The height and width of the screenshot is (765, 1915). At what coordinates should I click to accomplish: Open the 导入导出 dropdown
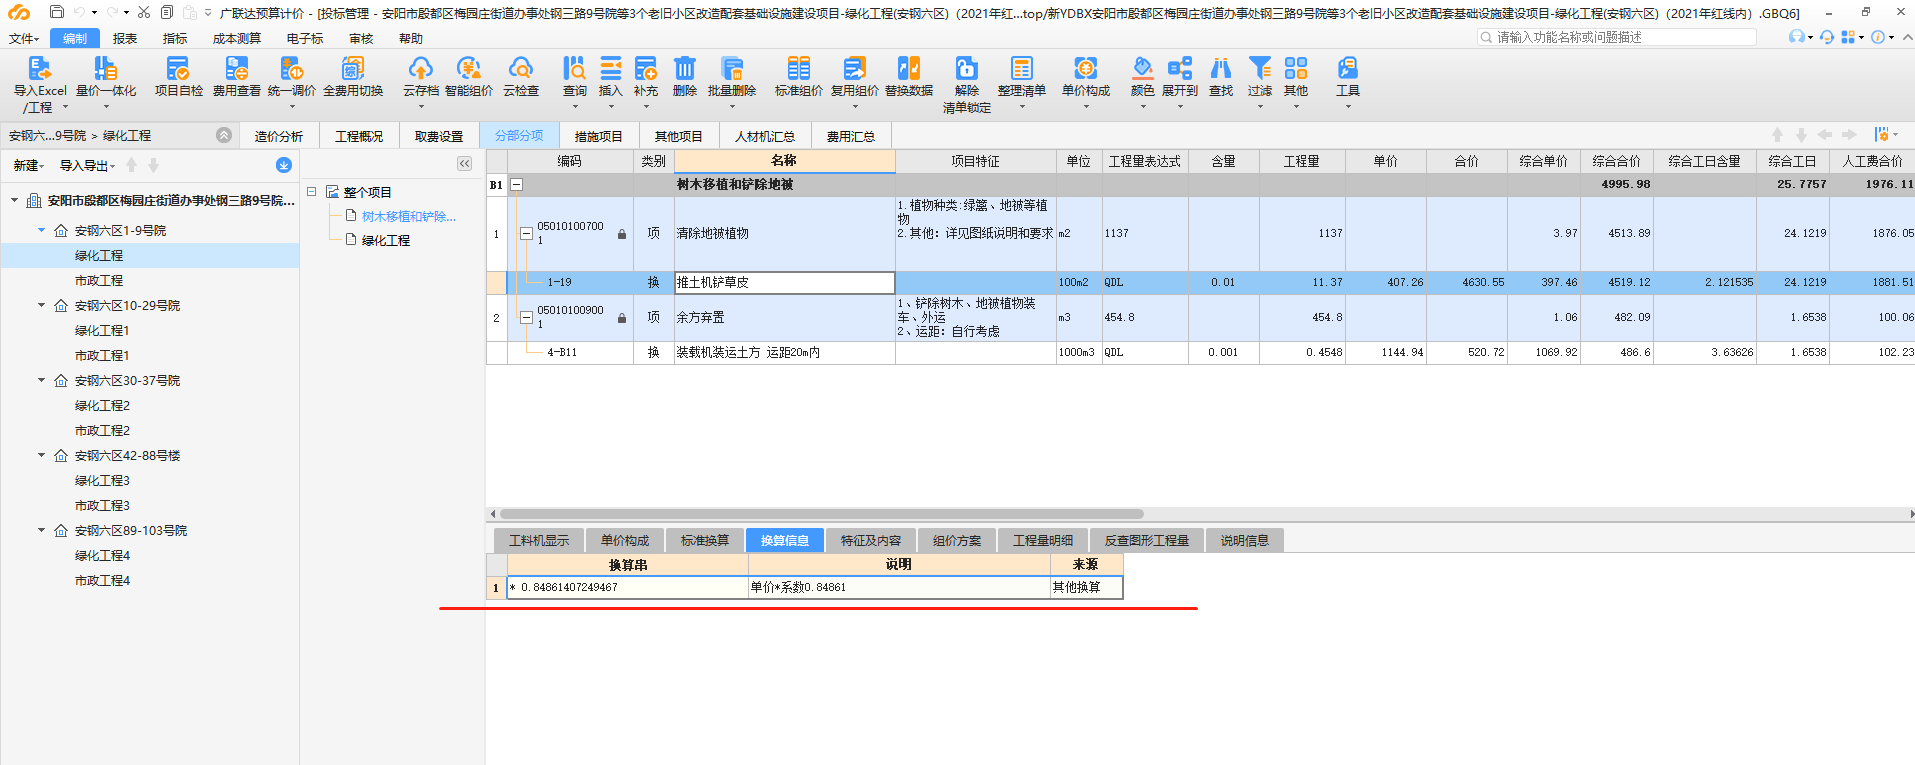click(x=87, y=166)
